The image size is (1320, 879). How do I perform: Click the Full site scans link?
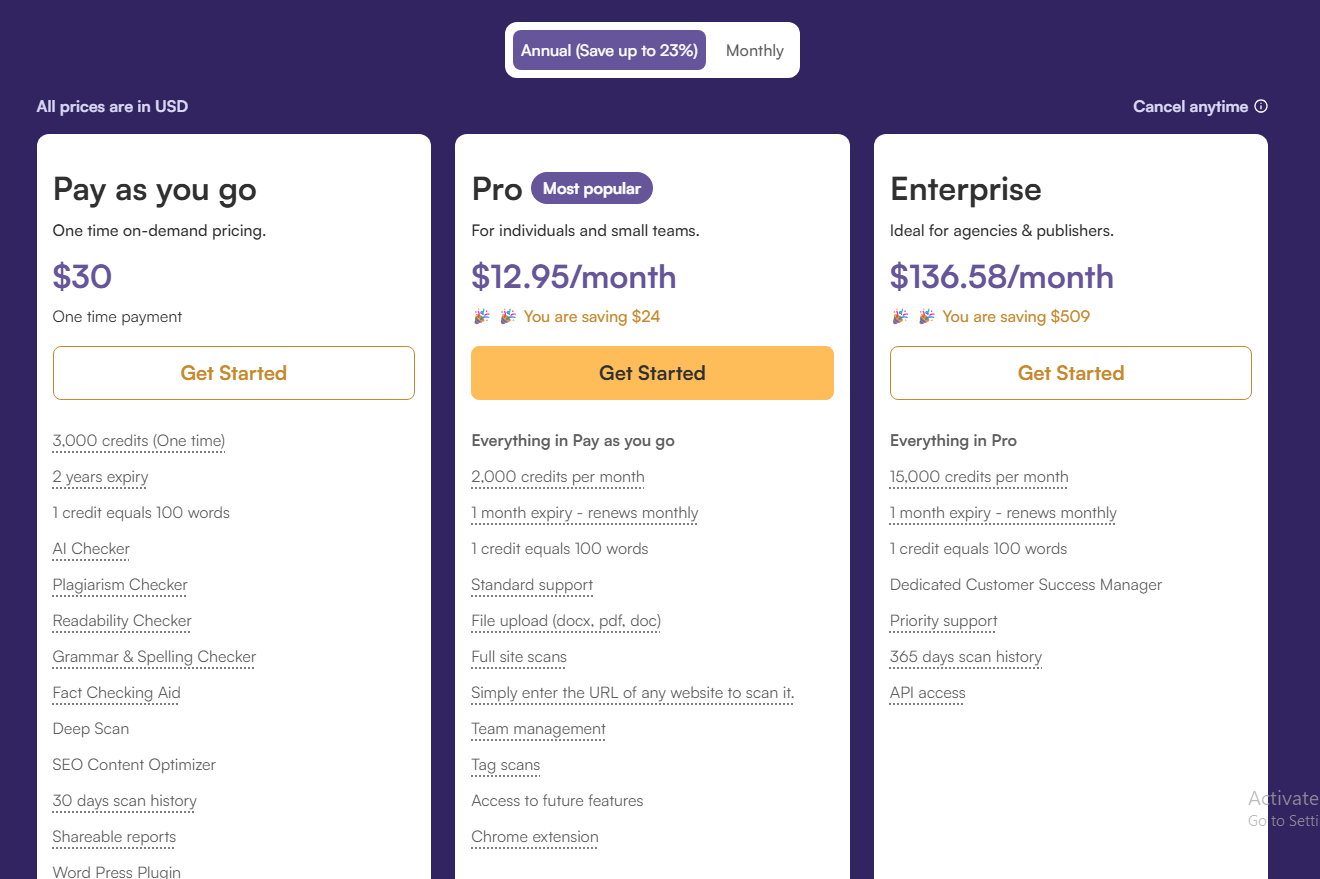click(519, 656)
